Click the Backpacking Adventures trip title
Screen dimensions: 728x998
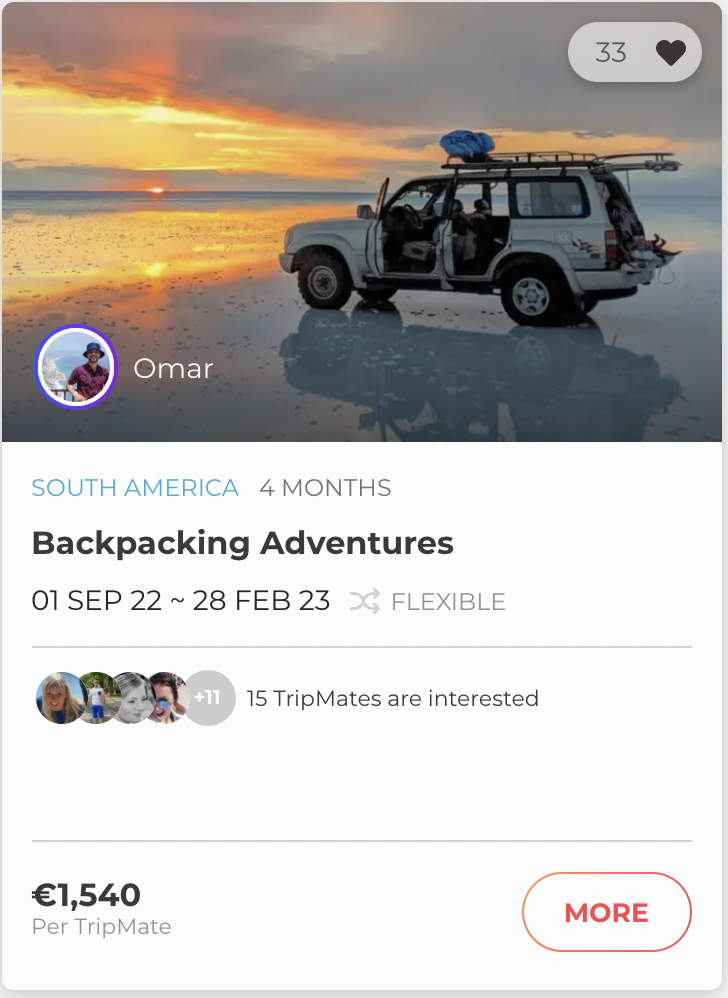(x=243, y=543)
